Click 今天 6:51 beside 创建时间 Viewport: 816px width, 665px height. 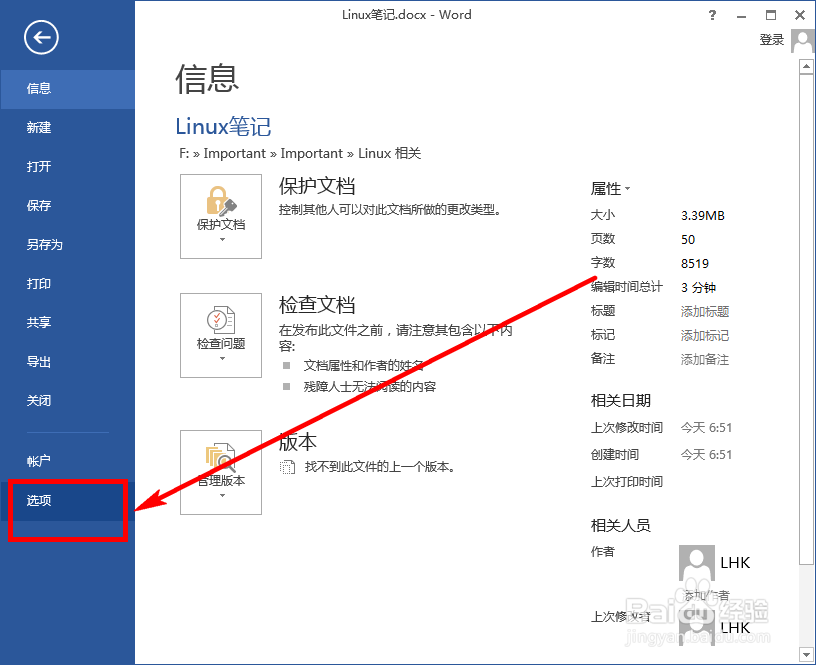coord(706,455)
